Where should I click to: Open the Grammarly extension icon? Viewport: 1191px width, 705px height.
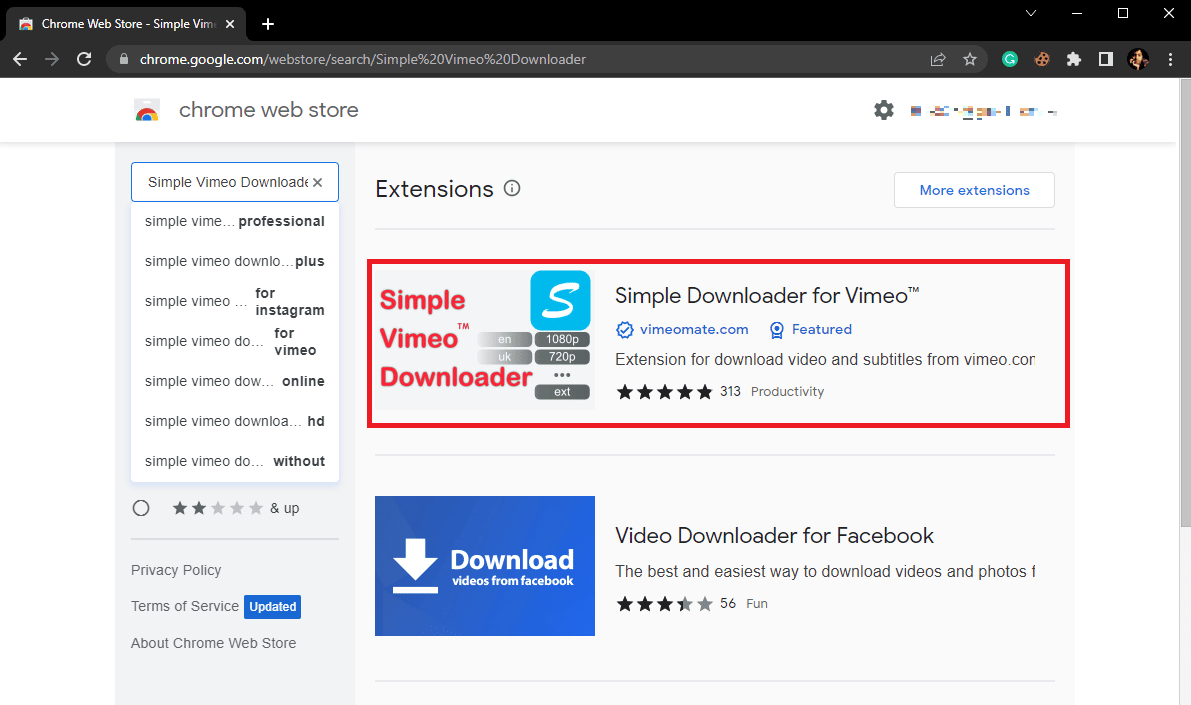pos(1009,59)
